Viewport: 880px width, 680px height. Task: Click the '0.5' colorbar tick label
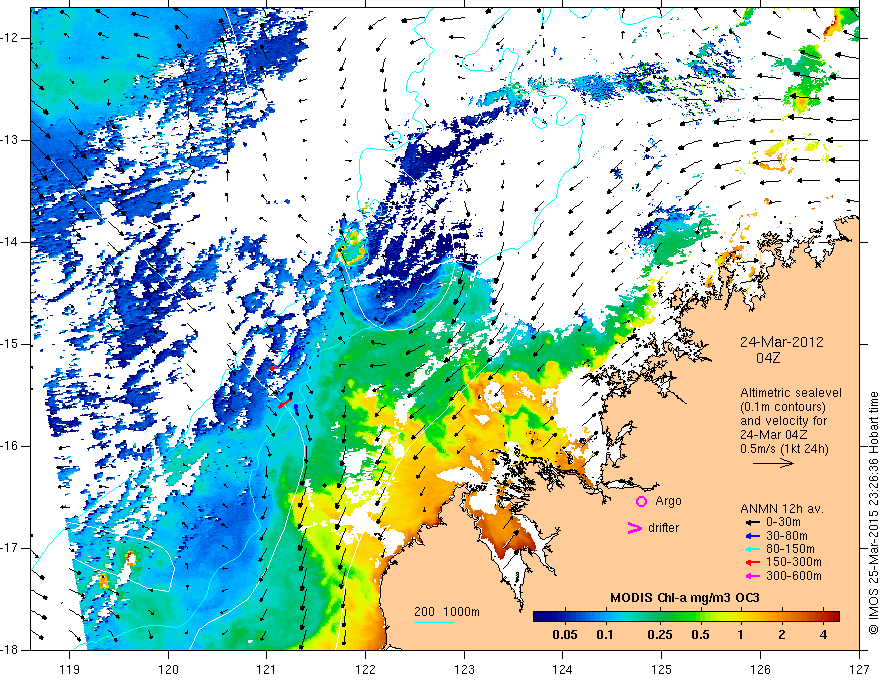click(x=700, y=635)
